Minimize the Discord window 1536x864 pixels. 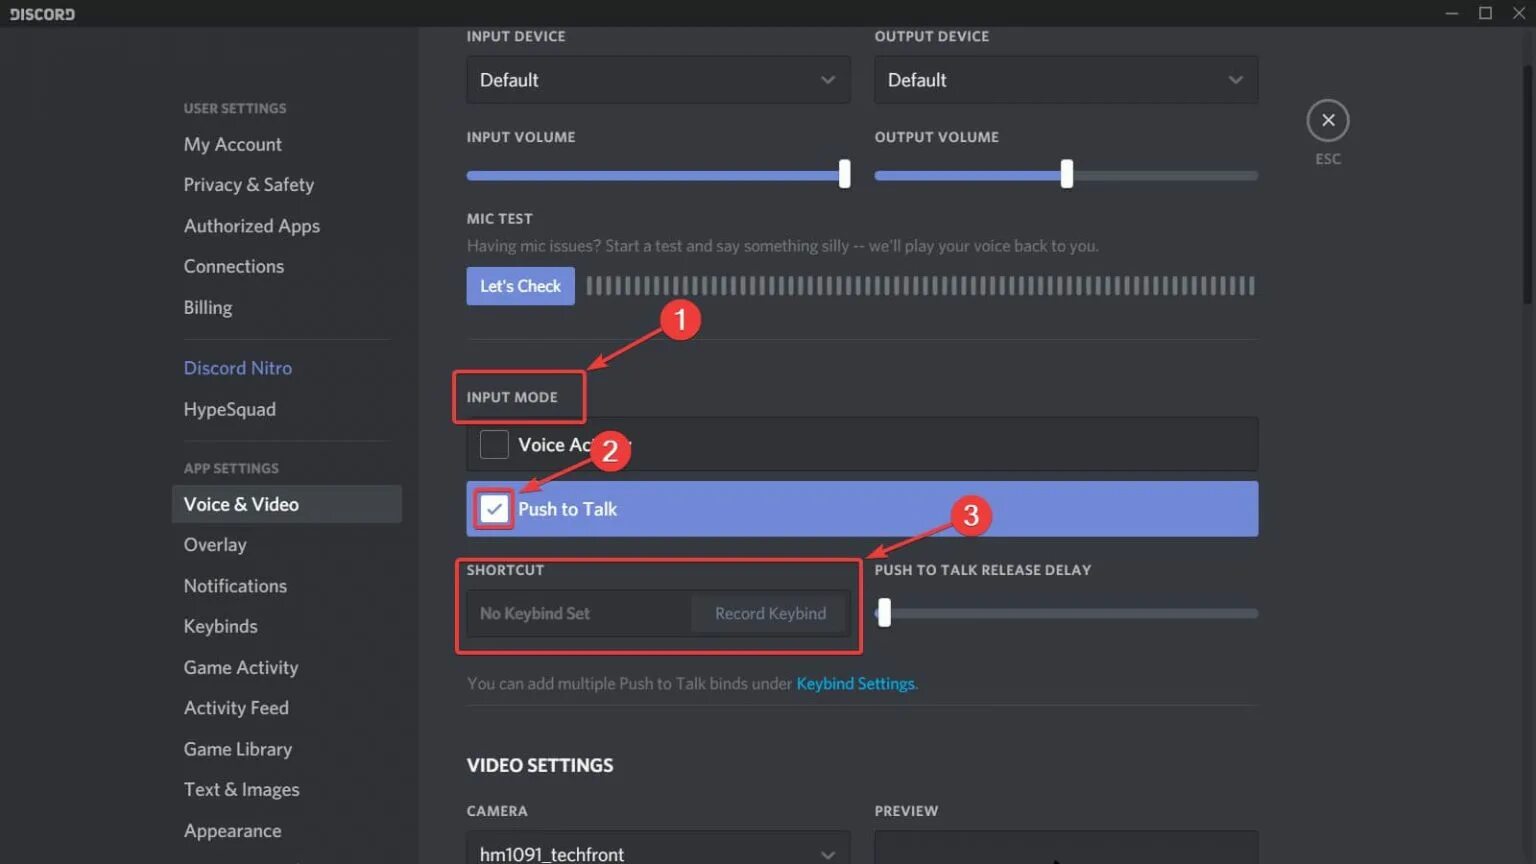coord(1451,13)
